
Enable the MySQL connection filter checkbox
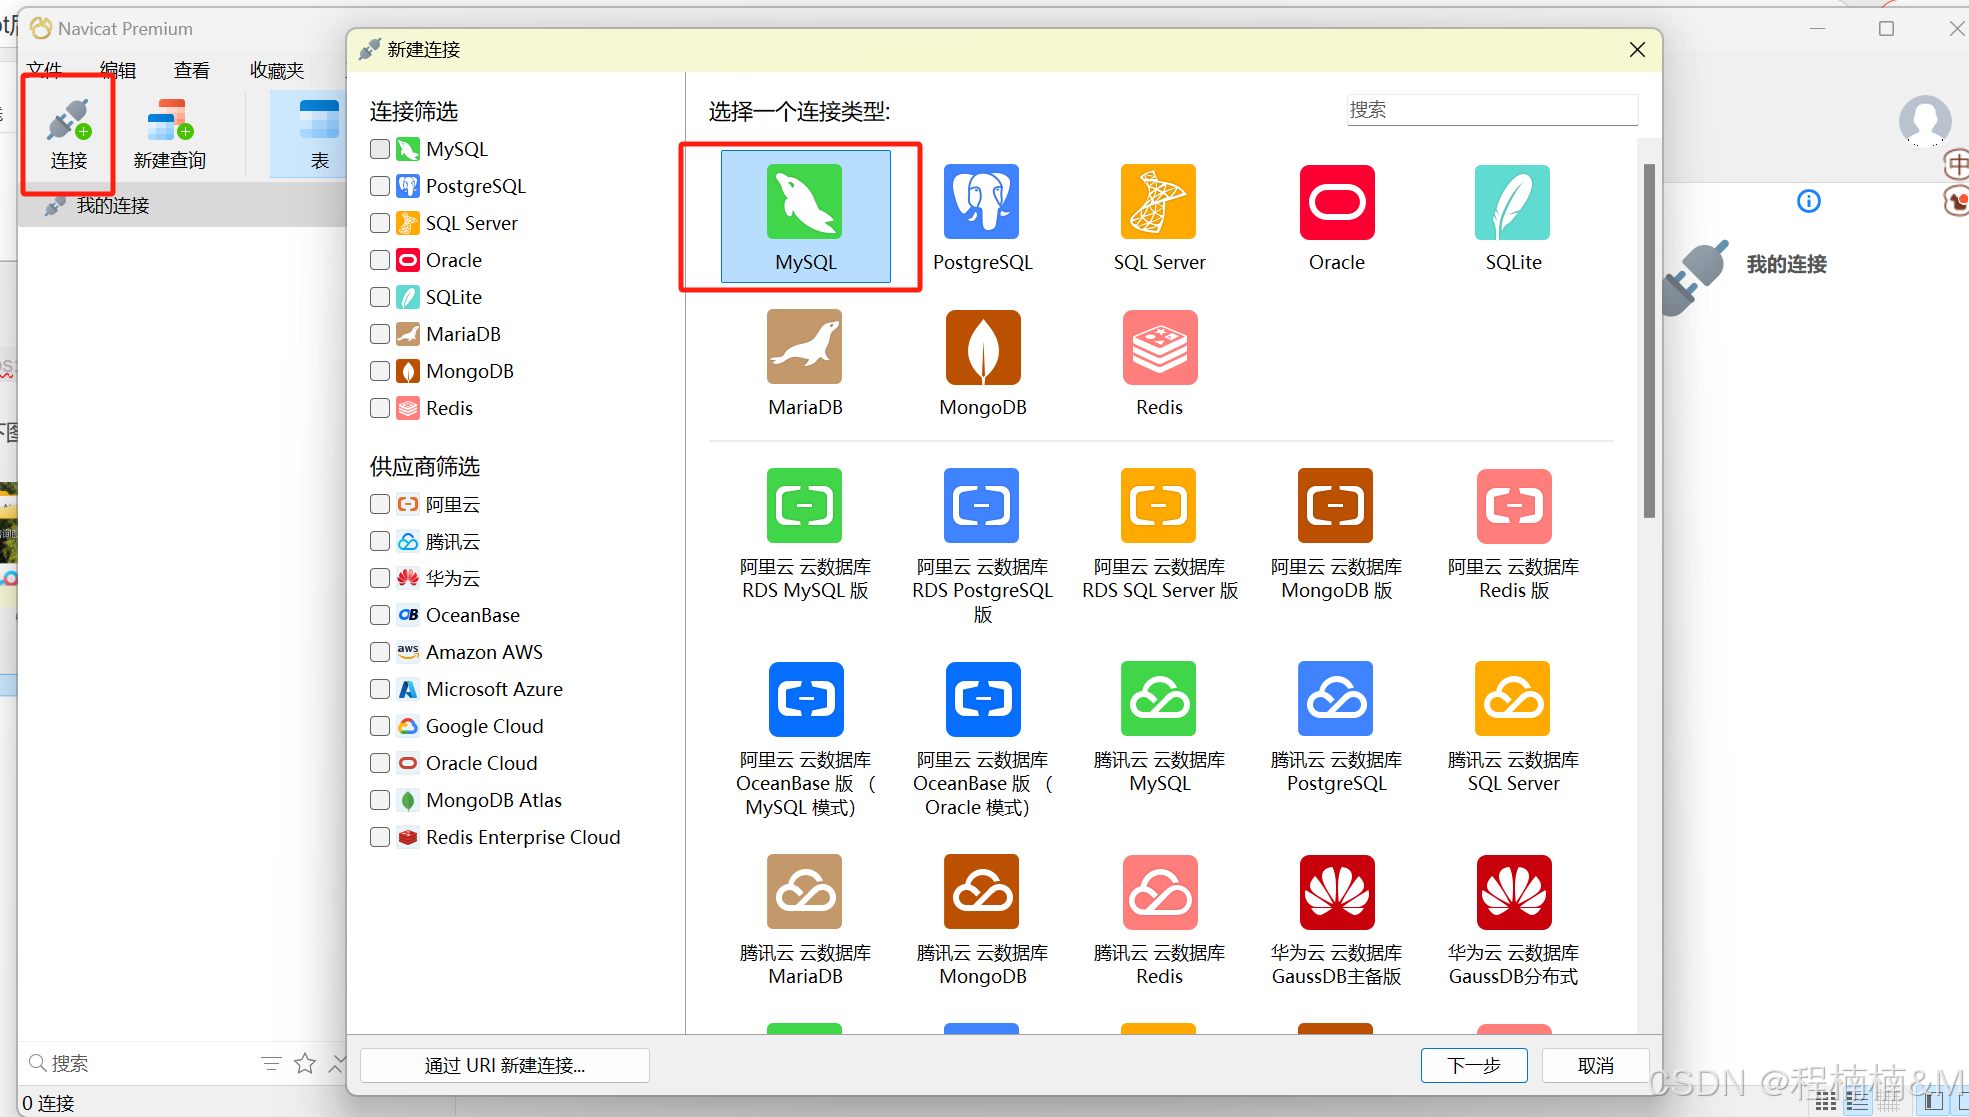(380, 149)
